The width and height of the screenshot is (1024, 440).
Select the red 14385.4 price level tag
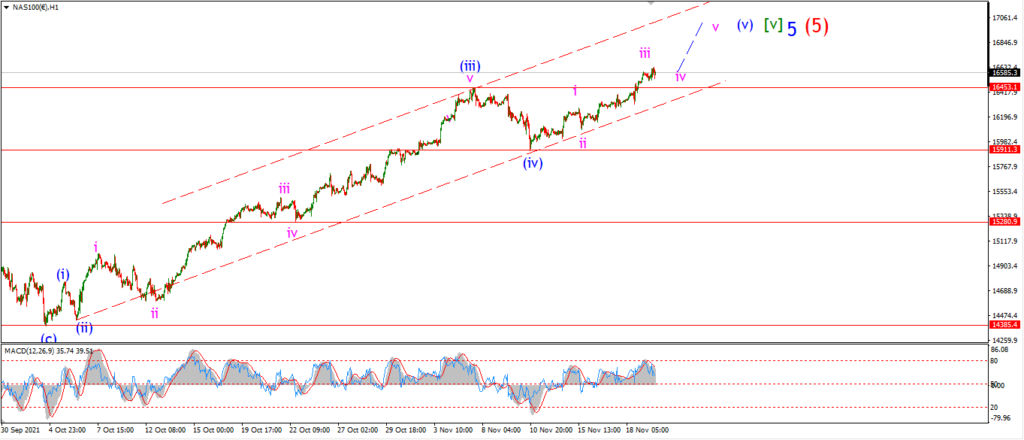[1006, 324]
